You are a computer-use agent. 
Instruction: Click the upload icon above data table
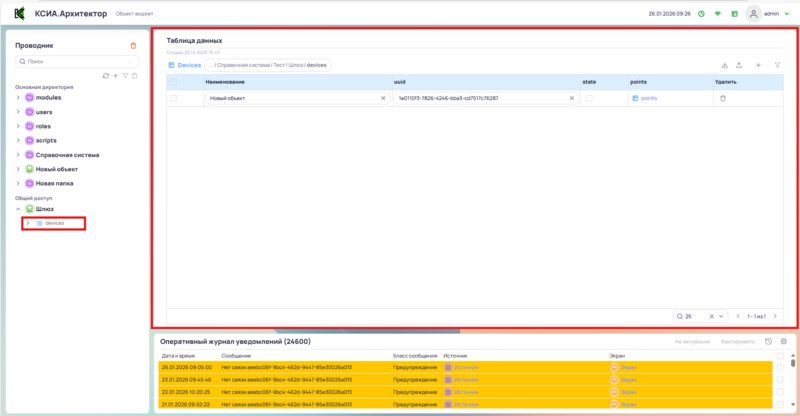coord(738,65)
